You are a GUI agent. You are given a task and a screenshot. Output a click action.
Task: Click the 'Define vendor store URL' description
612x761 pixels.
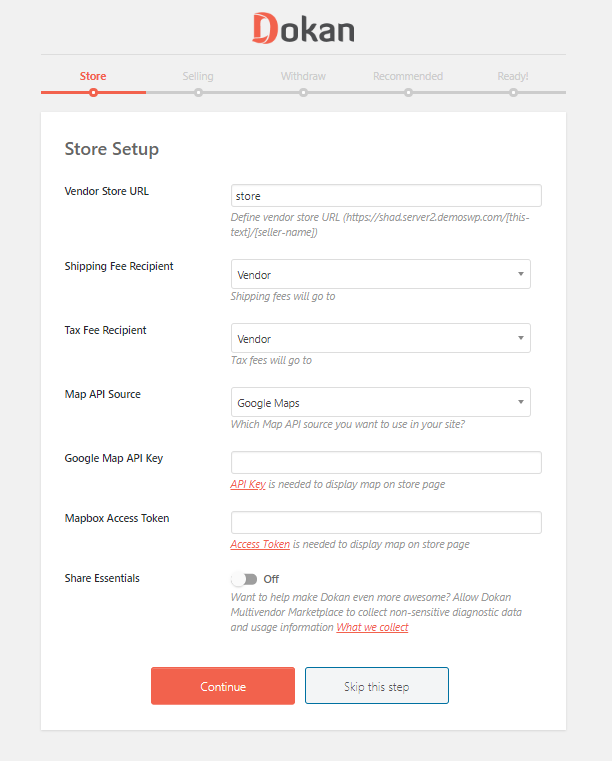tap(380, 225)
